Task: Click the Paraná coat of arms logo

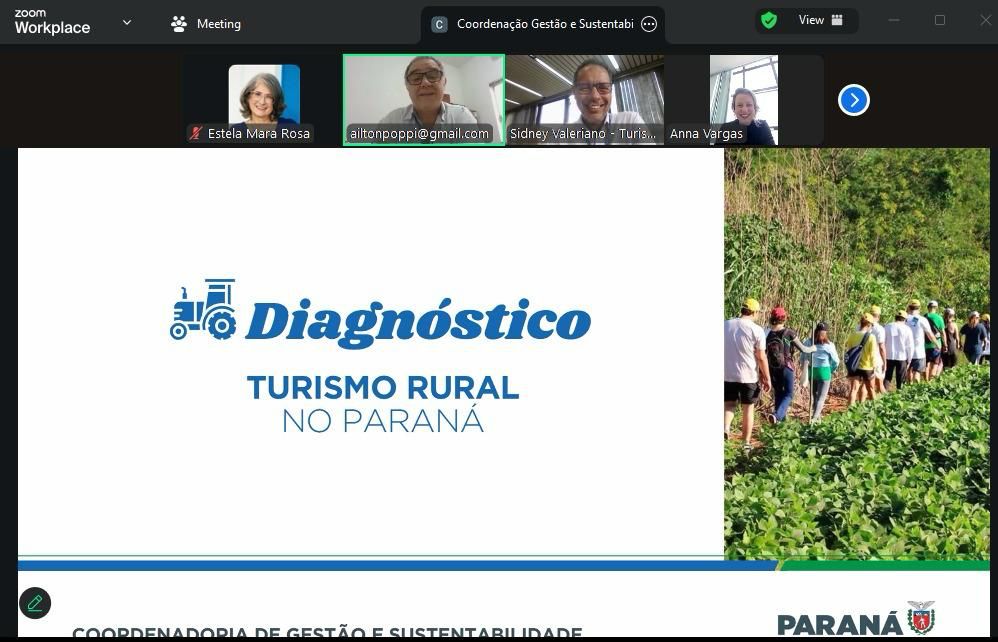Action: click(x=920, y=618)
